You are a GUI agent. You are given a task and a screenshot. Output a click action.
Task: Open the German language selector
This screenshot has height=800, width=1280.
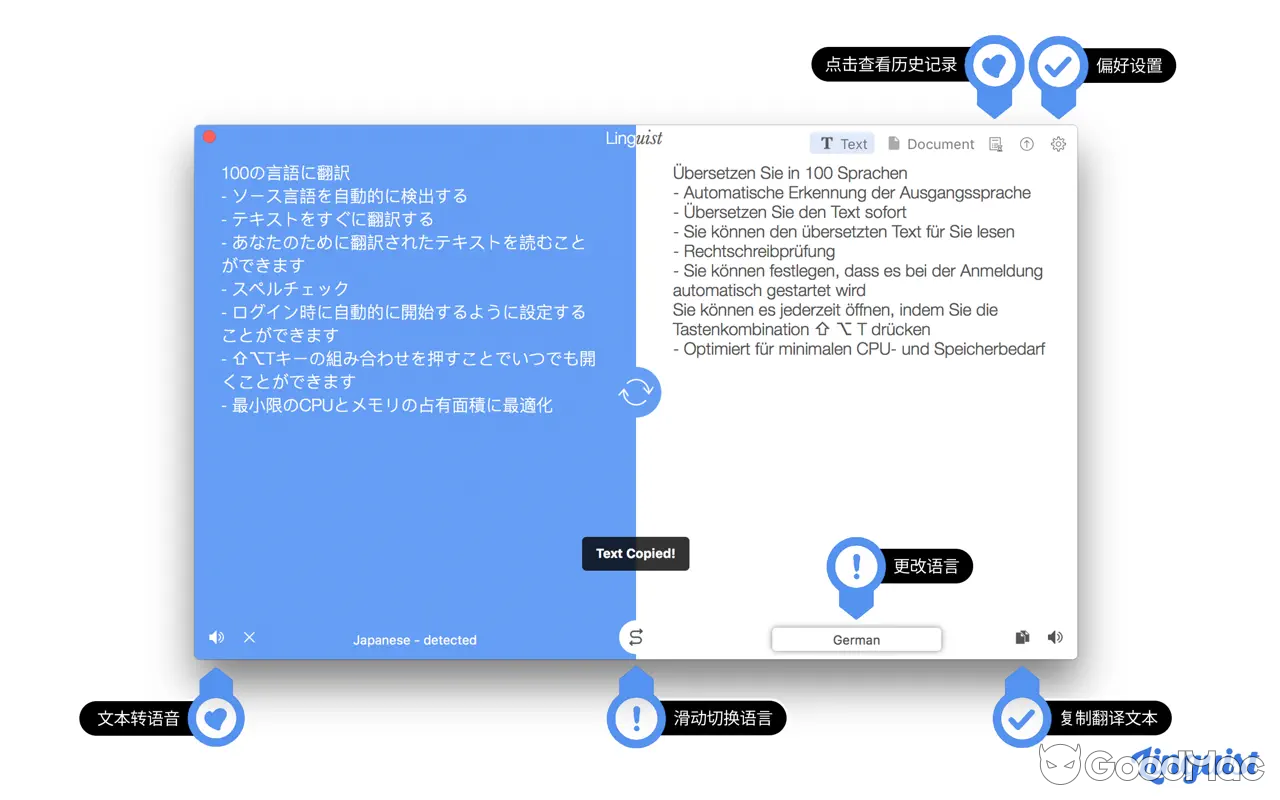click(856, 639)
